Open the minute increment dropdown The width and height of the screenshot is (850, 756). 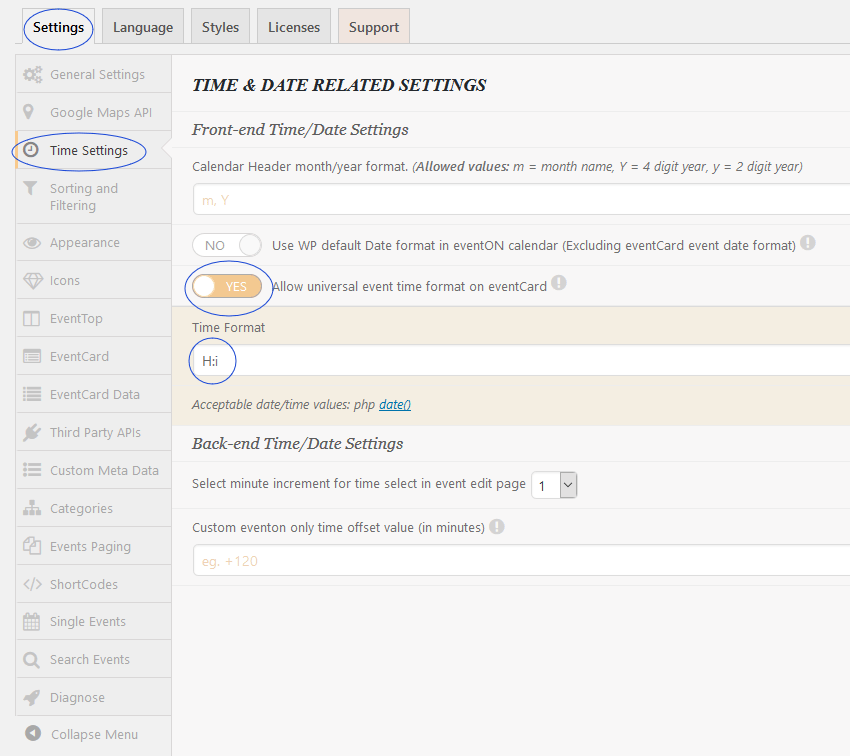click(554, 485)
